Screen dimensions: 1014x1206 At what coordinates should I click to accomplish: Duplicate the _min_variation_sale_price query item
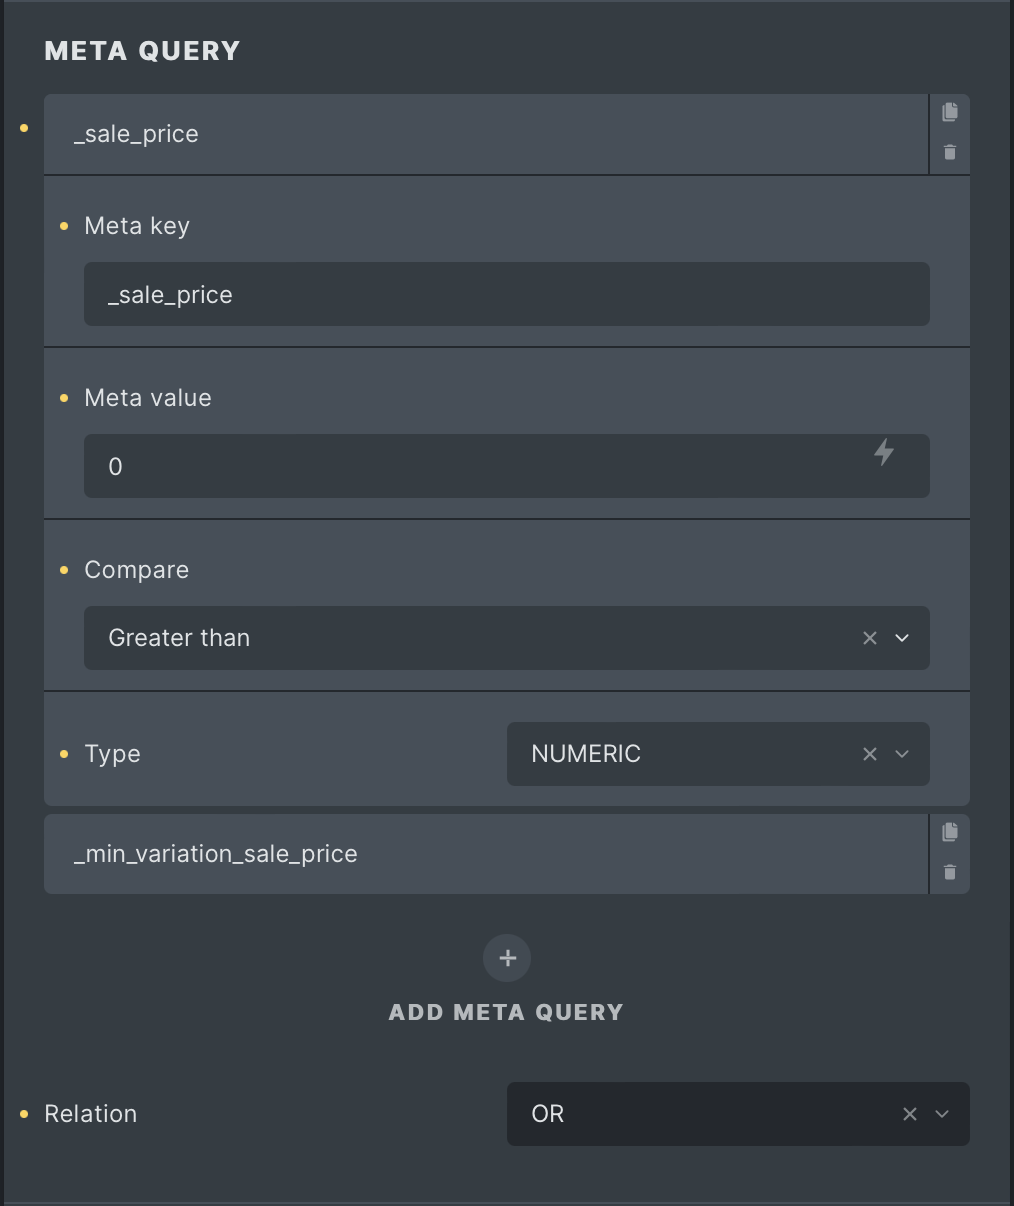point(949,832)
